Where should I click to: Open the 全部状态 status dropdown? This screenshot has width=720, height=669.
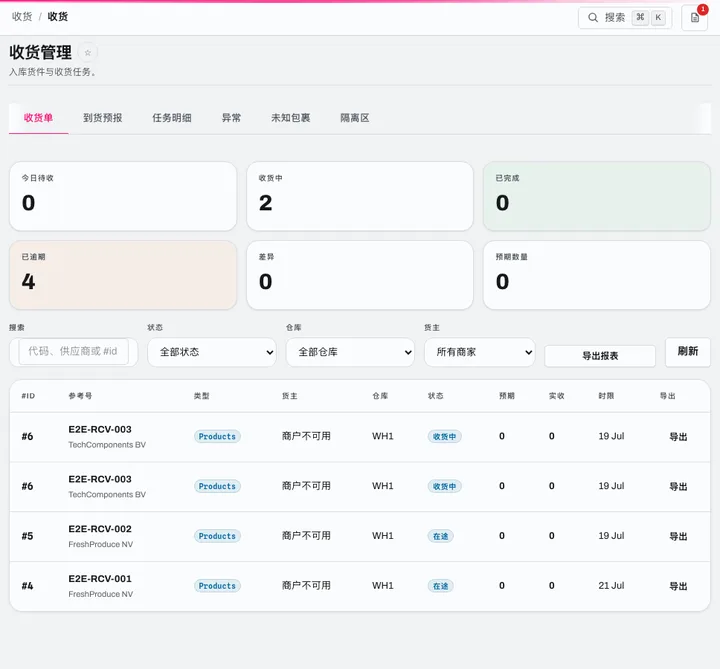point(212,352)
